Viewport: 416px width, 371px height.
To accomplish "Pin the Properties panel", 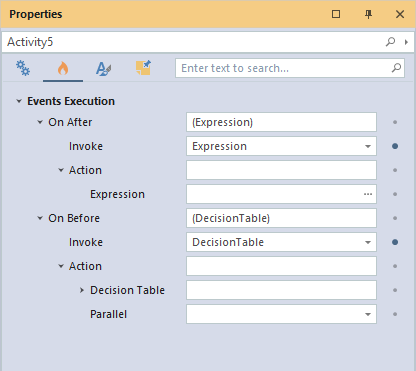I will pyautogui.click(x=368, y=14).
